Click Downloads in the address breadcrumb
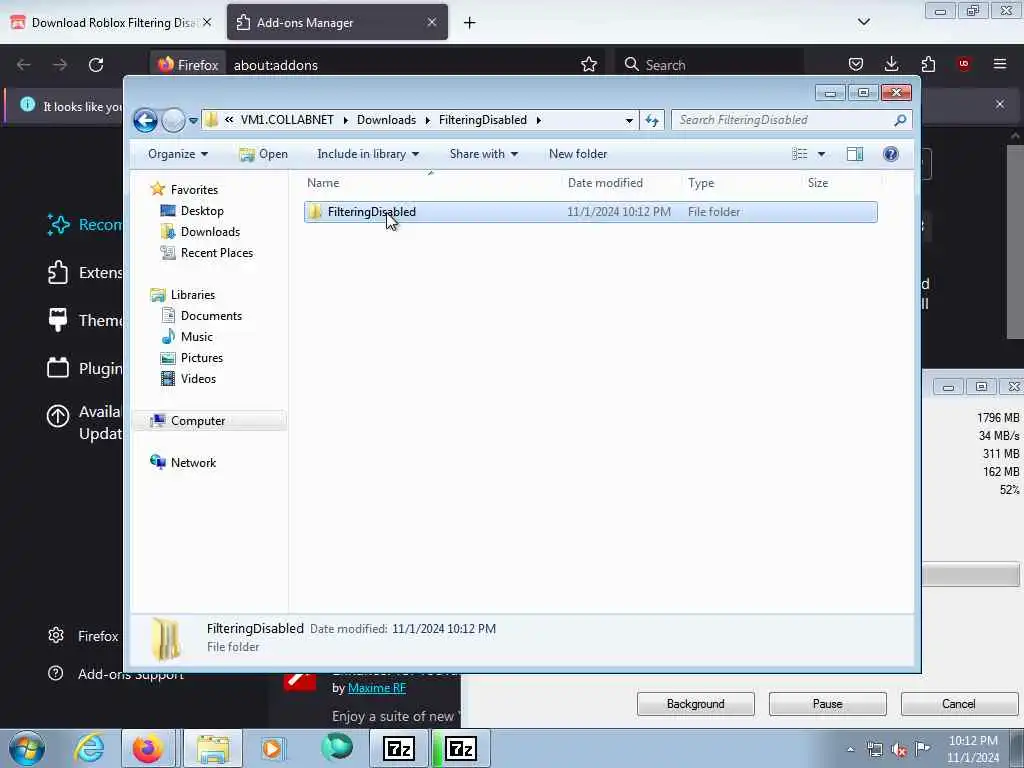This screenshot has width=1024, height=768. 386,120
